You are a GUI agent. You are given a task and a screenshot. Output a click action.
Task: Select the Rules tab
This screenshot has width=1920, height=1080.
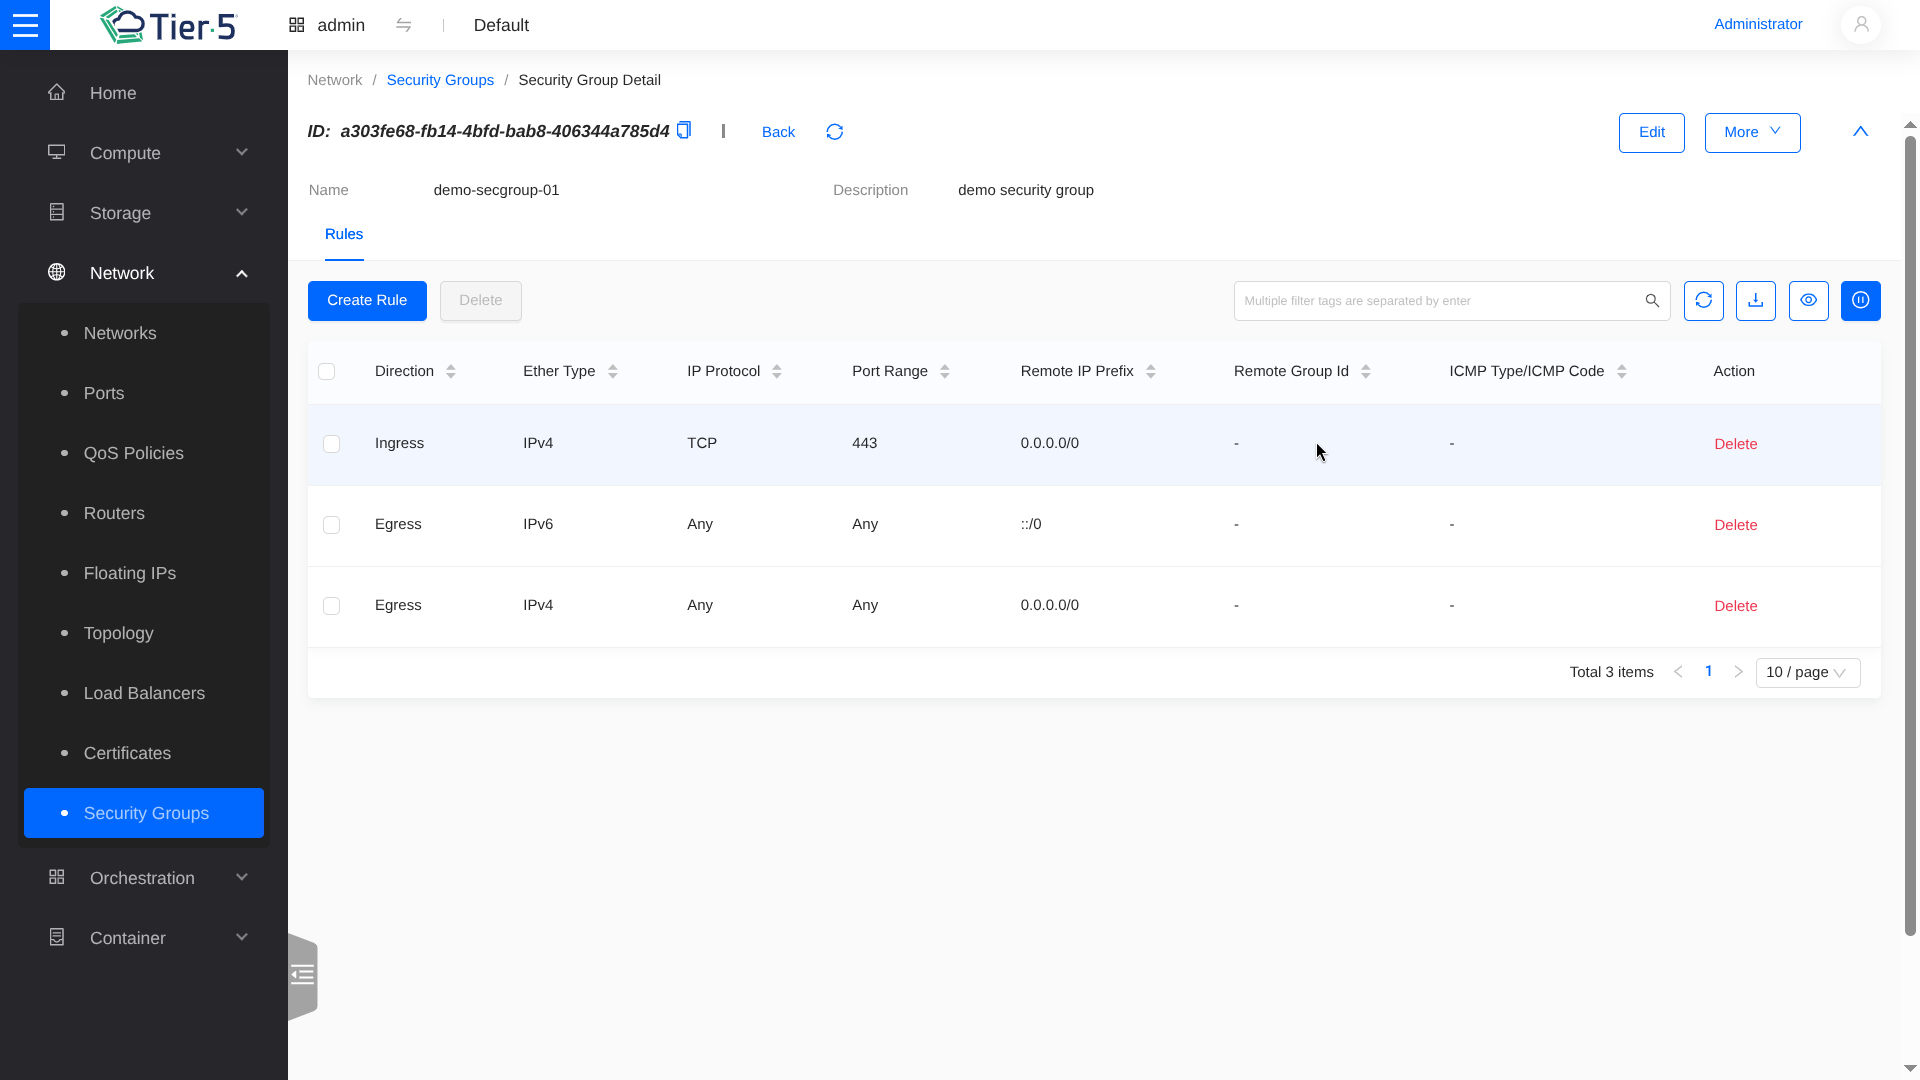pos(343,234)
